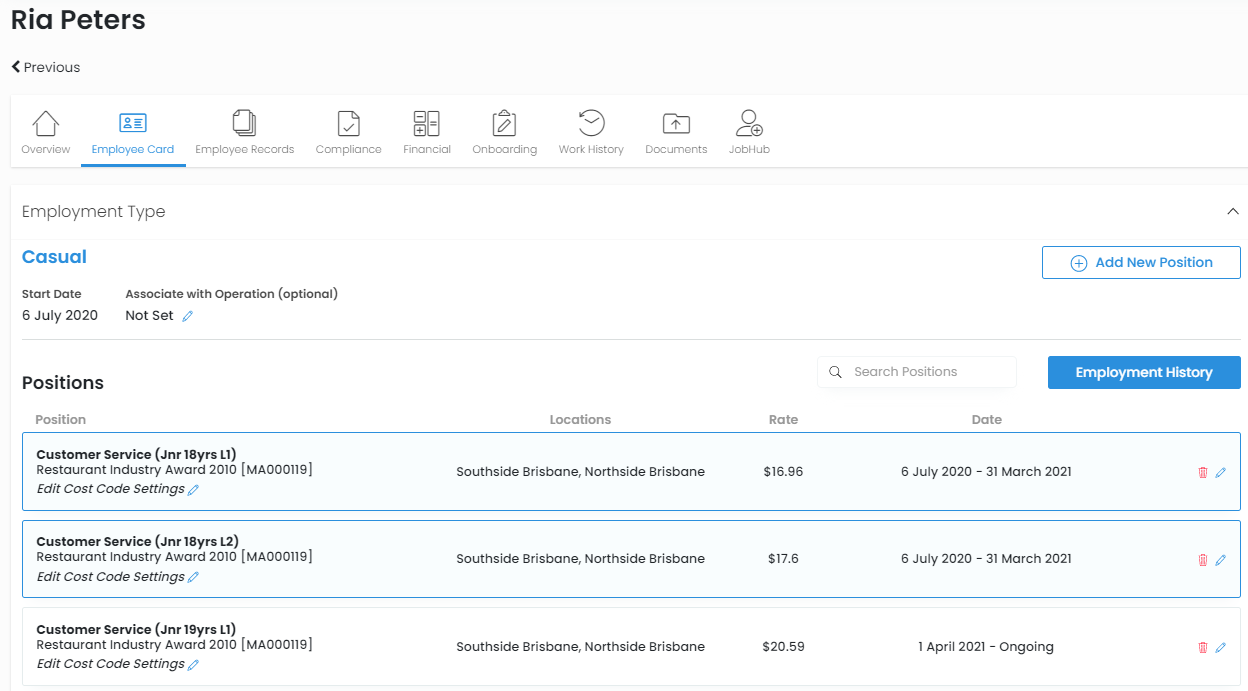Delete the Jnr 19yrs L1 position

(x=1203, y=648)
